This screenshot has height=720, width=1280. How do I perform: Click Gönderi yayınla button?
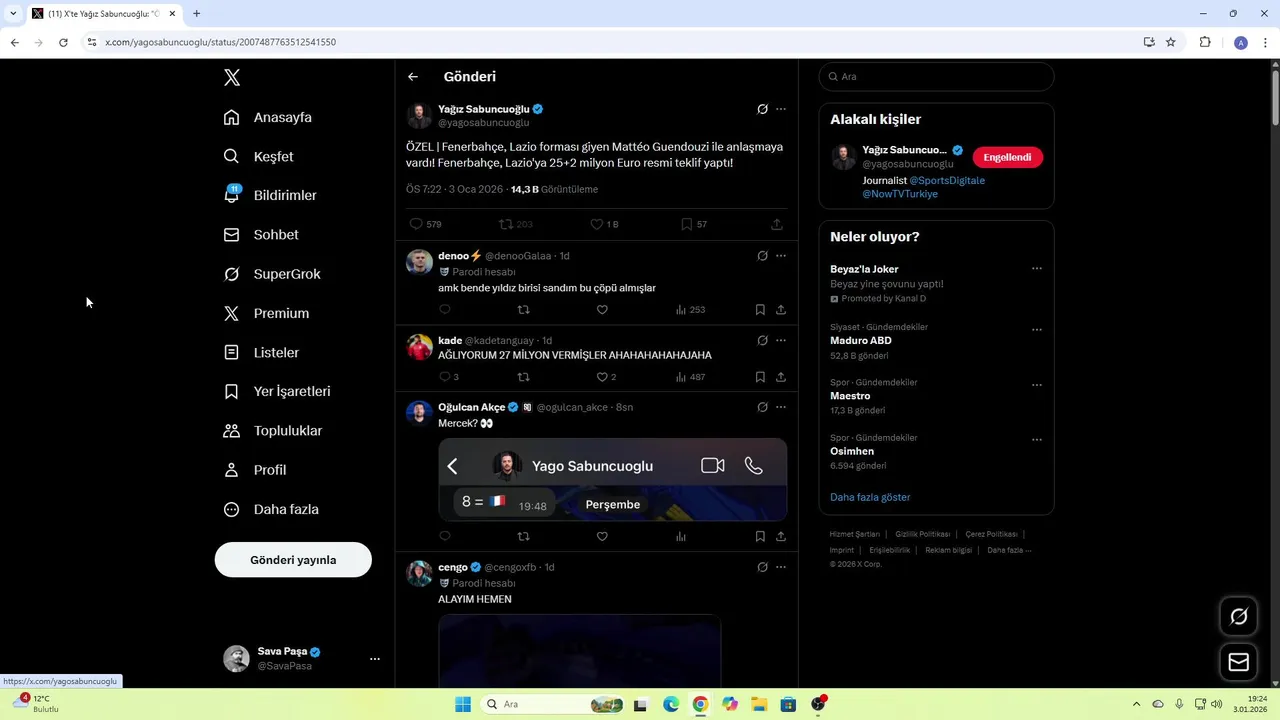pos(293,560)
